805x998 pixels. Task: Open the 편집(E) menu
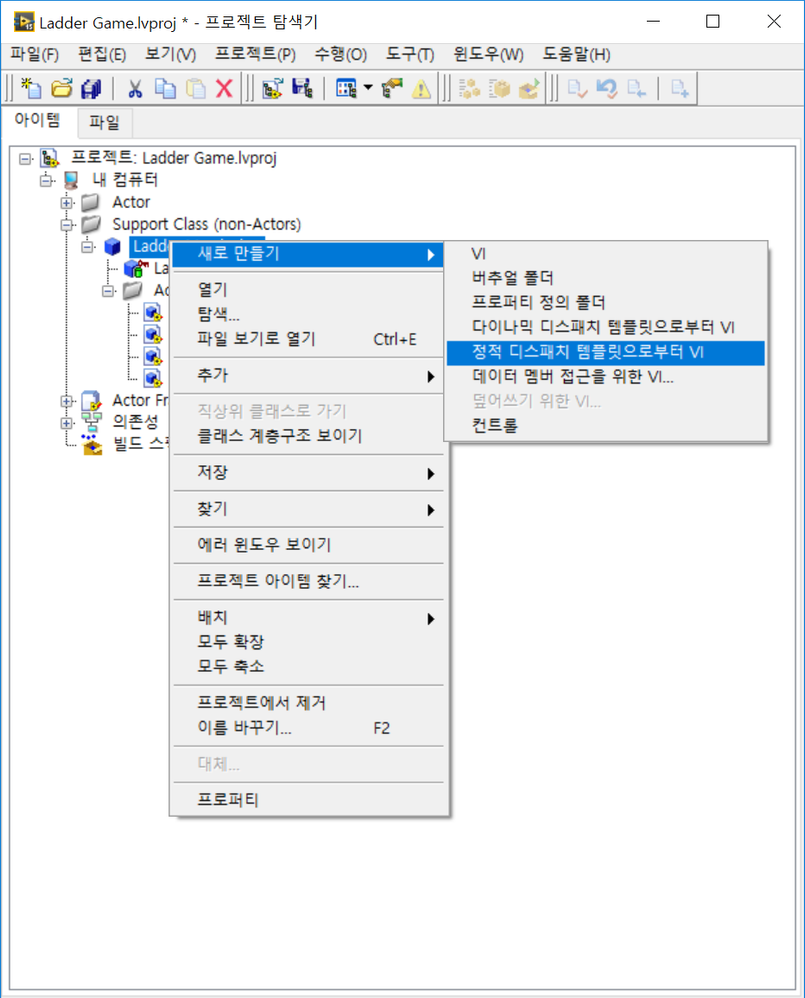(x=102, y=55)
